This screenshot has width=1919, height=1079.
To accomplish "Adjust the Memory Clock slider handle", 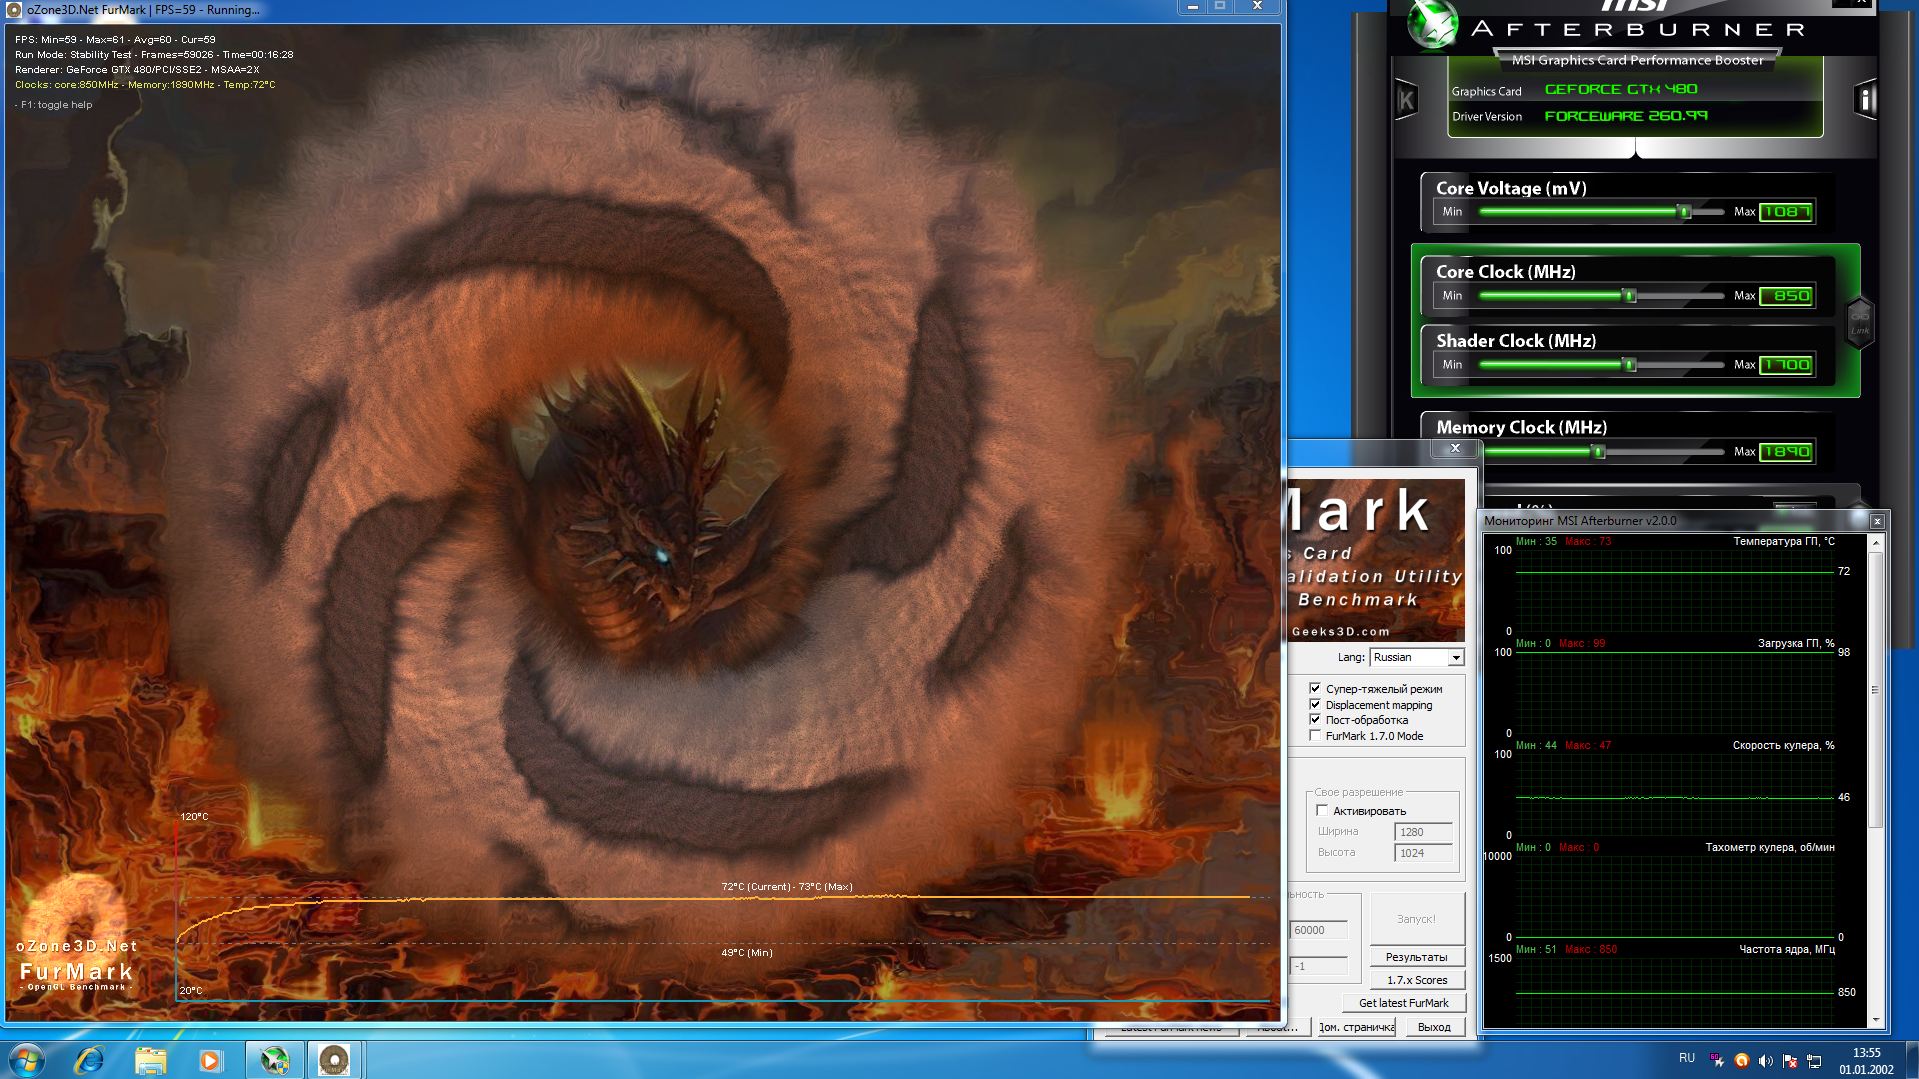I will pos(1599,452).
